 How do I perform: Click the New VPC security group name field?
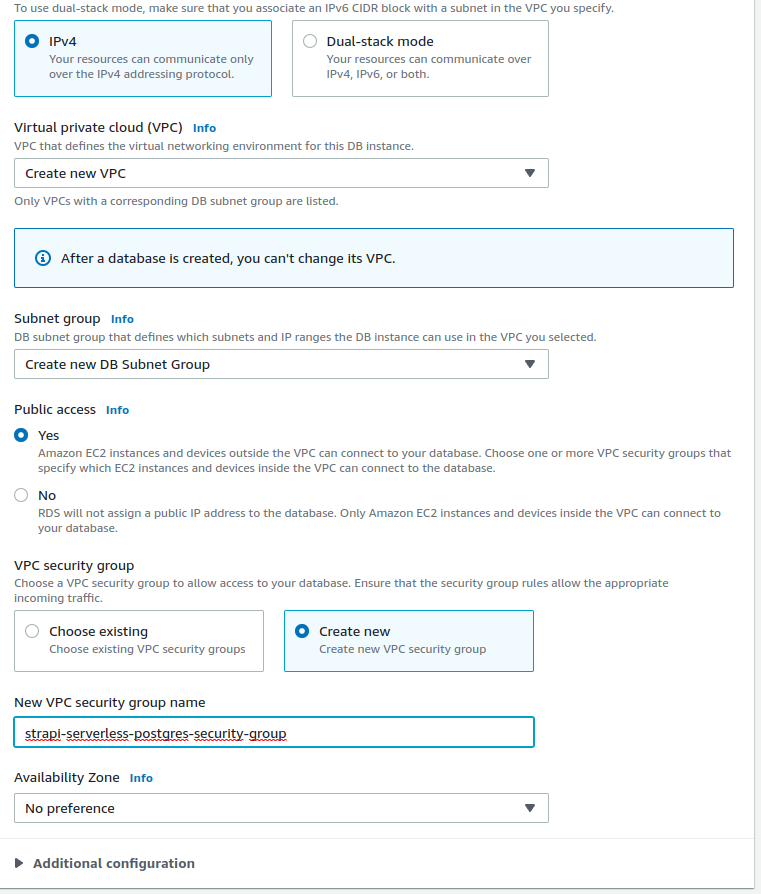(x=274, y=733)
